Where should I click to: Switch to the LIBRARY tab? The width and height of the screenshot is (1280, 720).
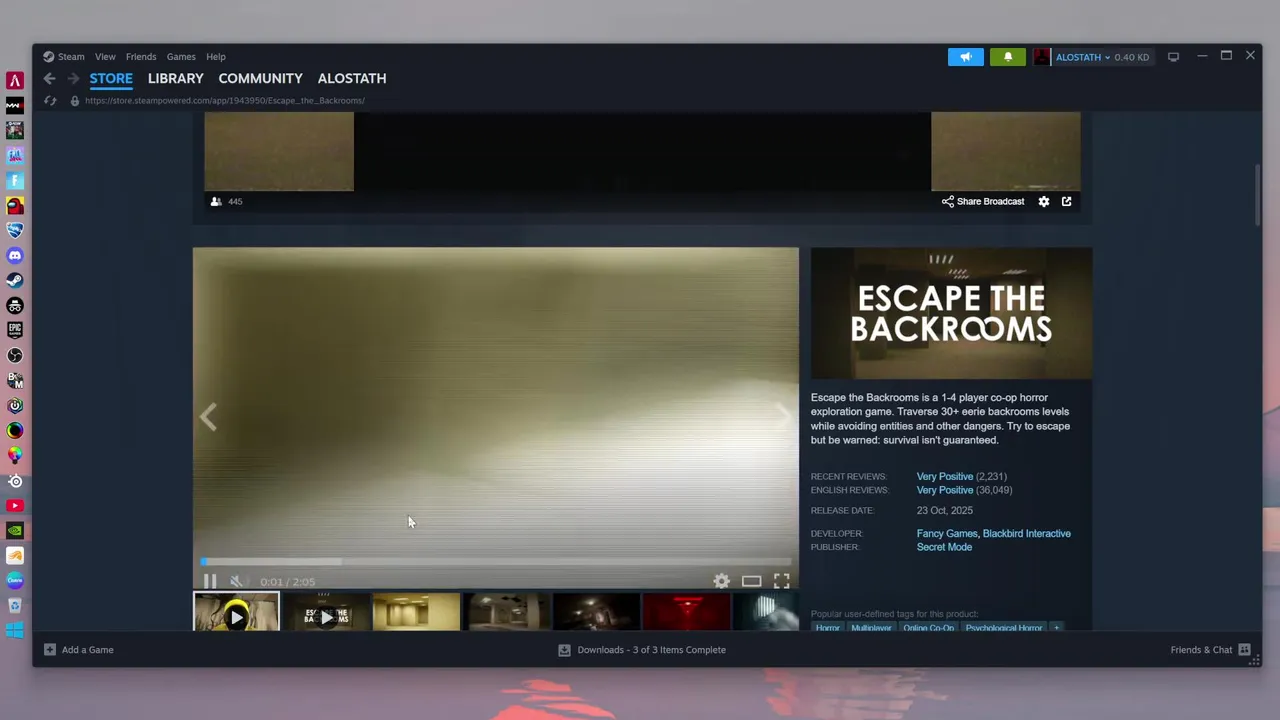pyautogui.click(x=176, y=78)
